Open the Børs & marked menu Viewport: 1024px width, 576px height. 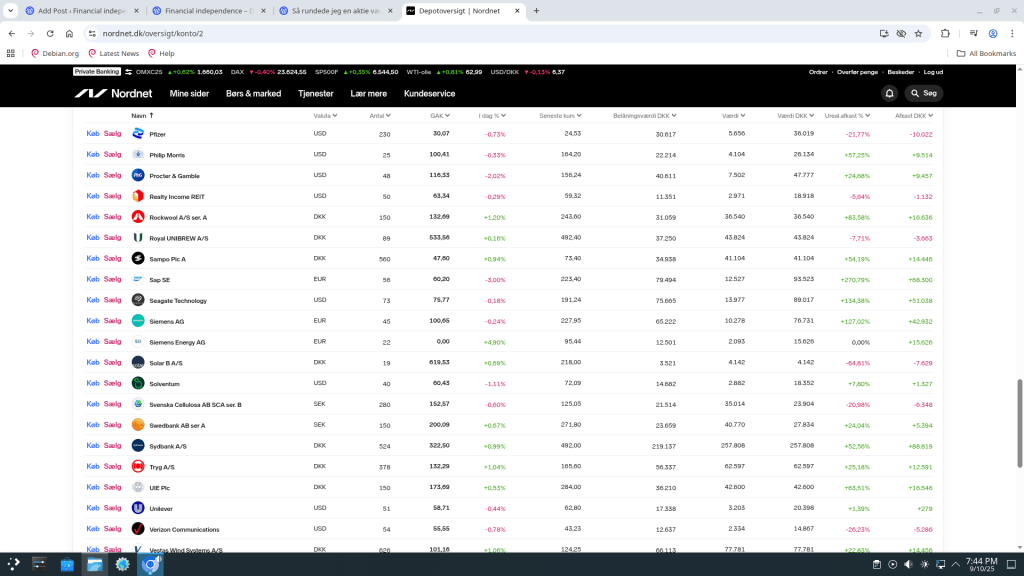tap(253, 93)
